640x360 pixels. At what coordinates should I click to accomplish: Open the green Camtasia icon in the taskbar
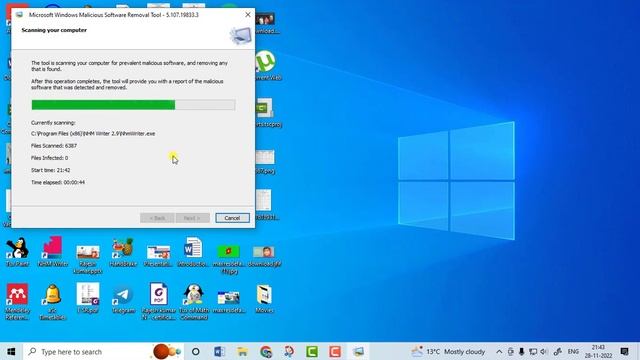click(312, 351)
